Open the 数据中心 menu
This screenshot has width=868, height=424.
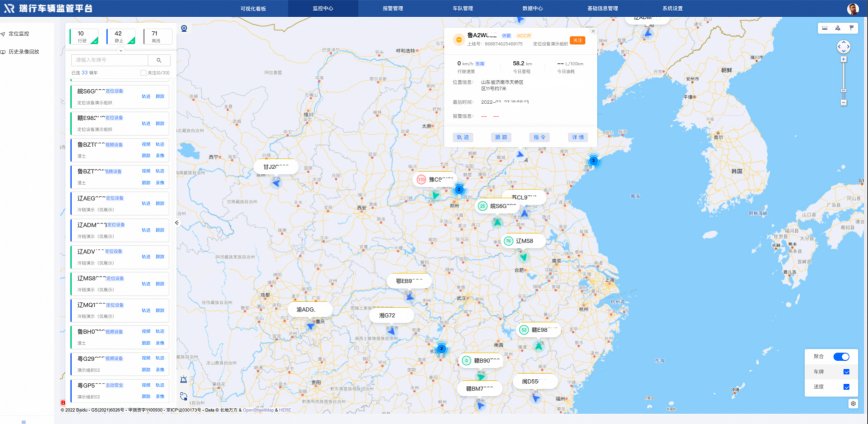click(x=533, y=9)
